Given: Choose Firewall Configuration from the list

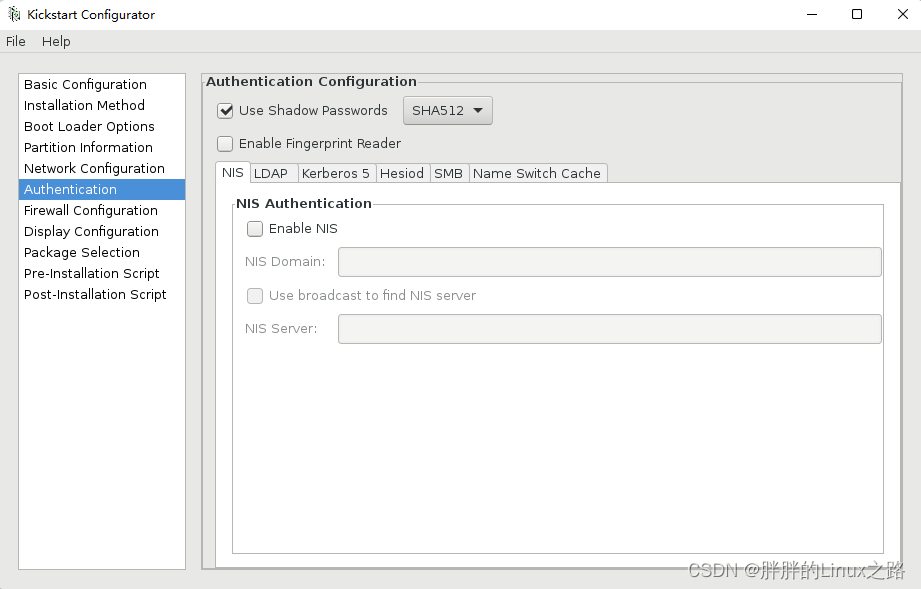Looking at the screenshot, I should pyautogui.click(x=91, y=211).
